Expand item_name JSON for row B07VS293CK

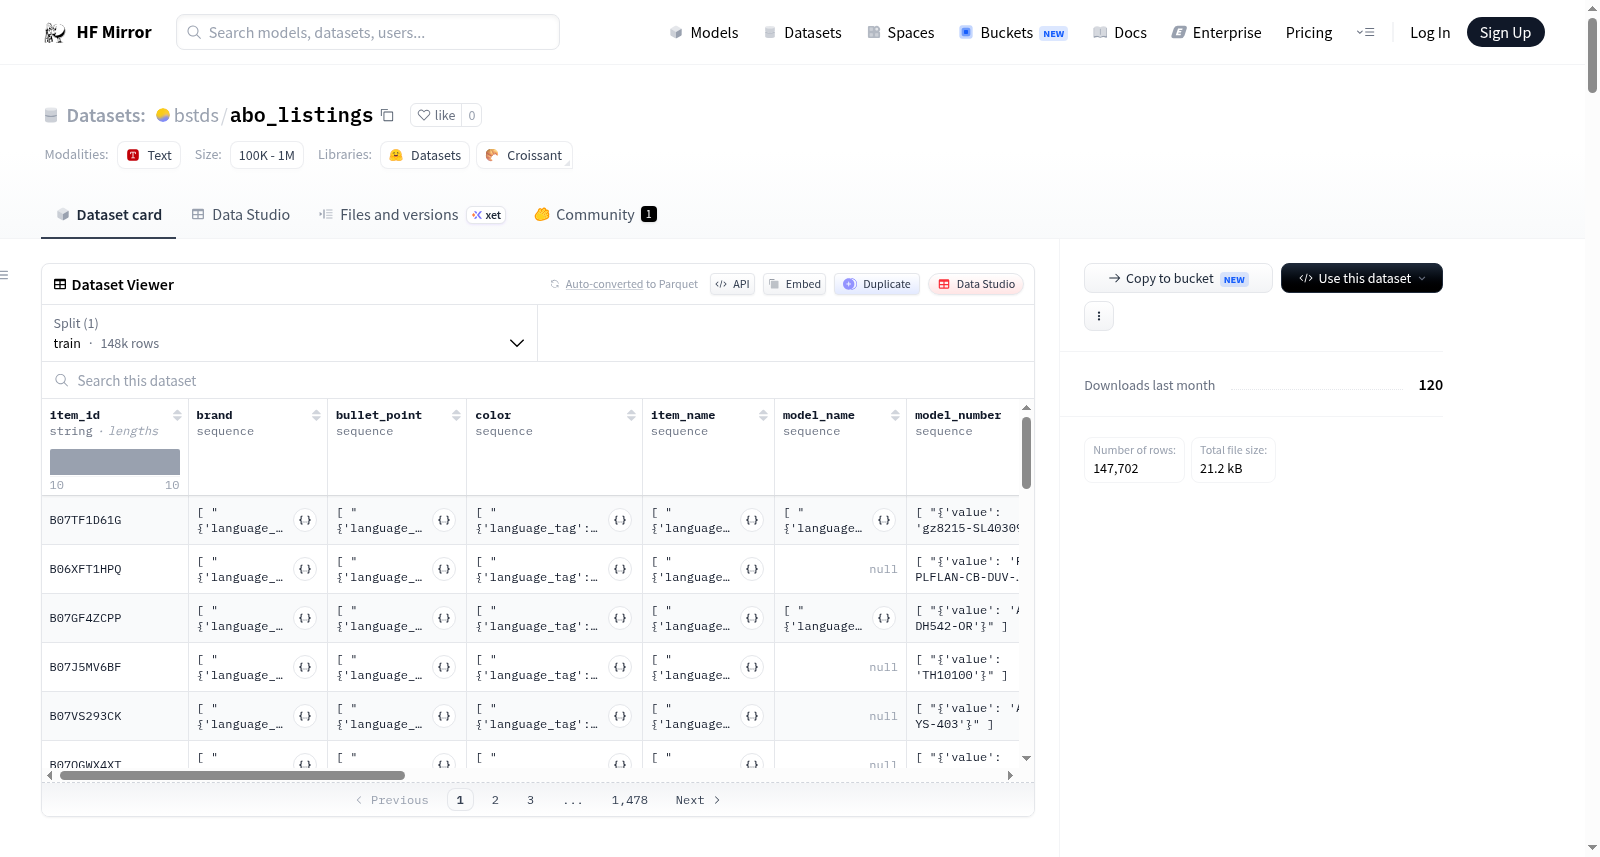point(752,716)
